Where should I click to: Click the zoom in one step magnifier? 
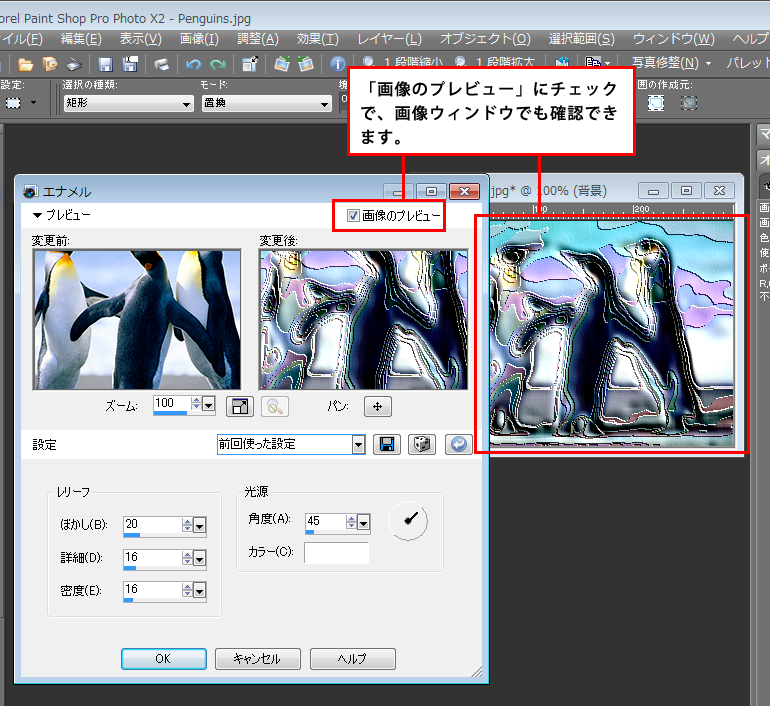pos(461,62)
